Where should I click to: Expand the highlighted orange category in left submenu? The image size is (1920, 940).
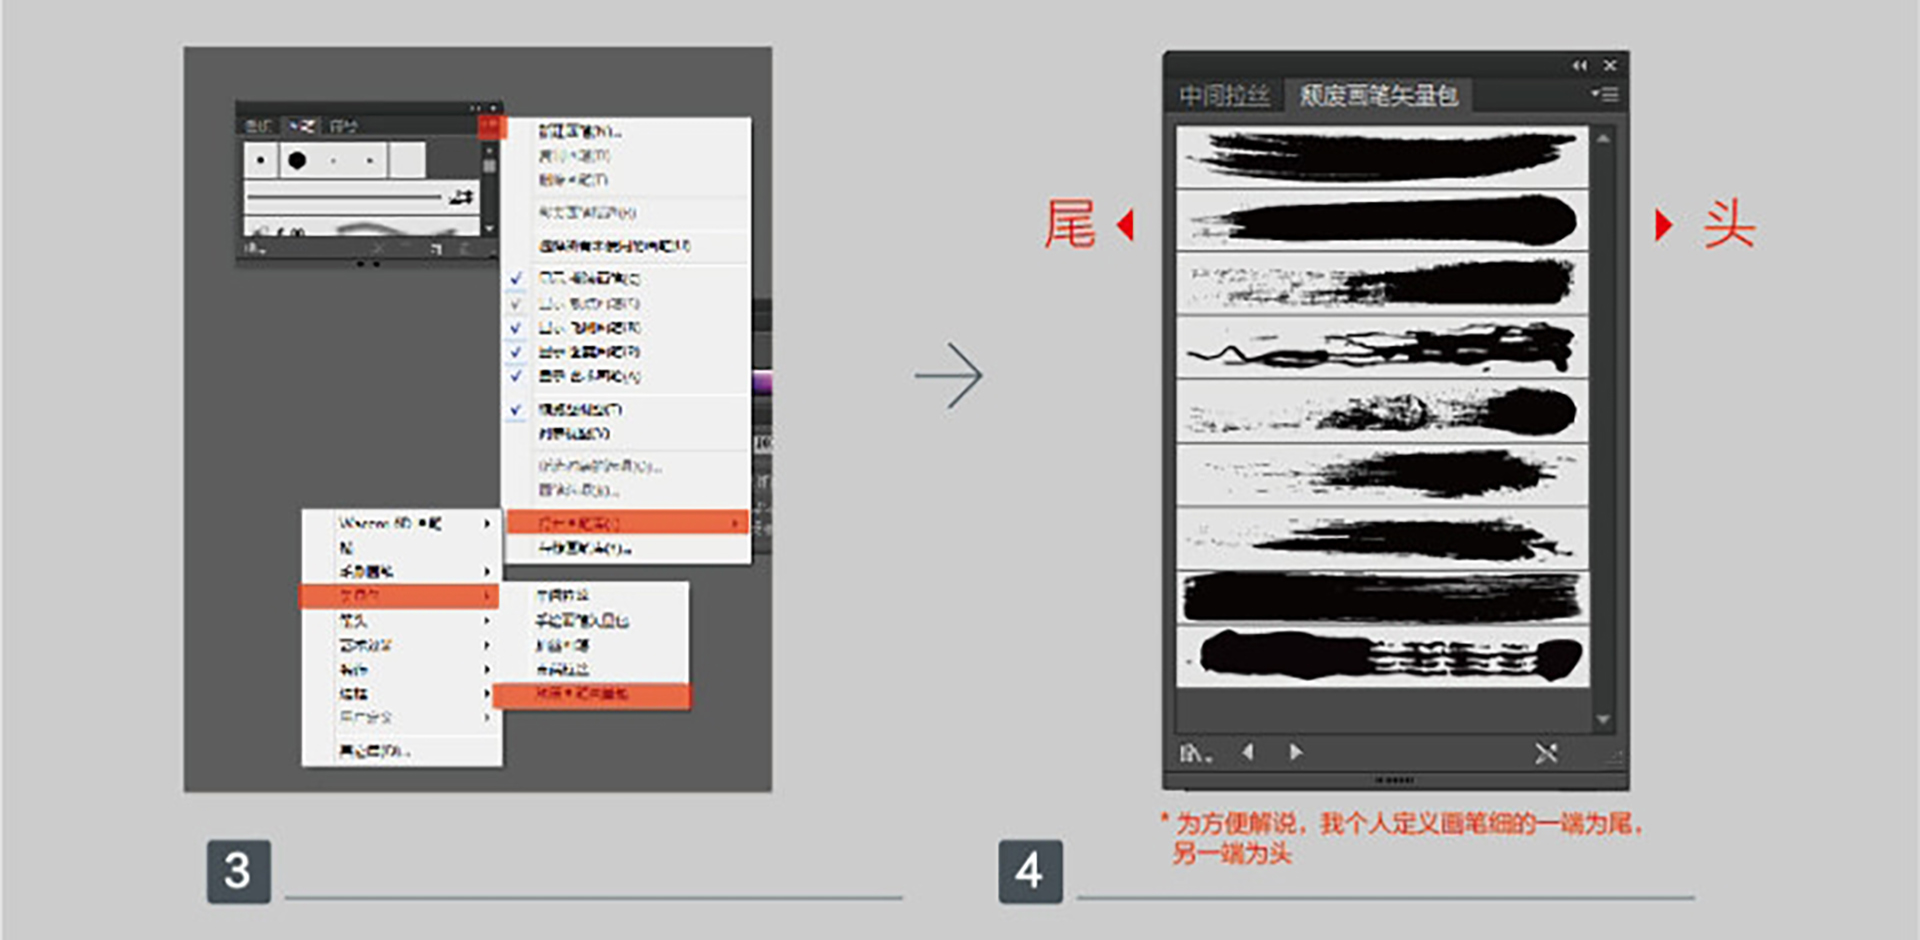tap(400, 596)
